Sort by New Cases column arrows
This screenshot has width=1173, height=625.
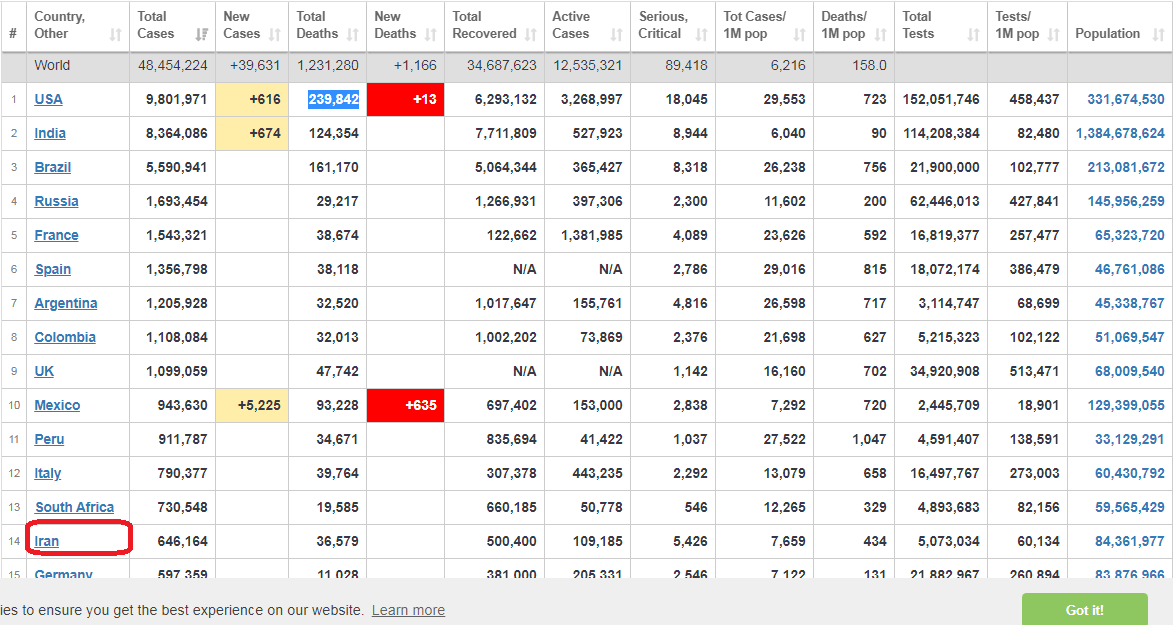[275, 34]
